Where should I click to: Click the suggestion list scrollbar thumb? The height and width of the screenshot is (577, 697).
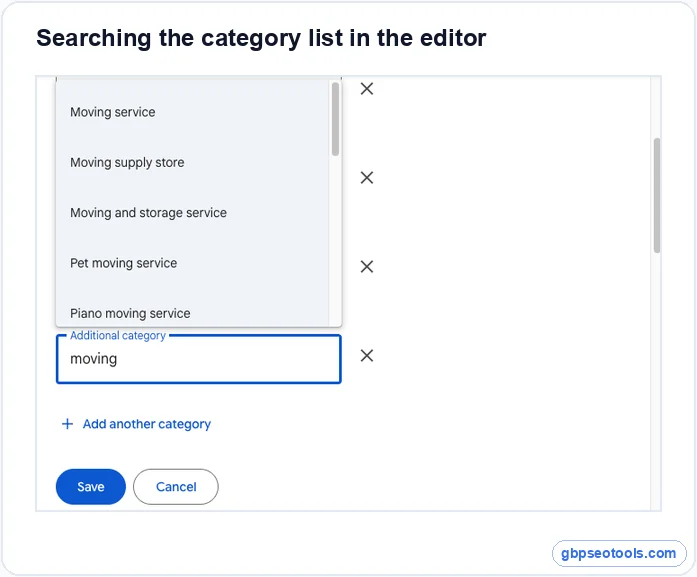(x=335, y=119)
